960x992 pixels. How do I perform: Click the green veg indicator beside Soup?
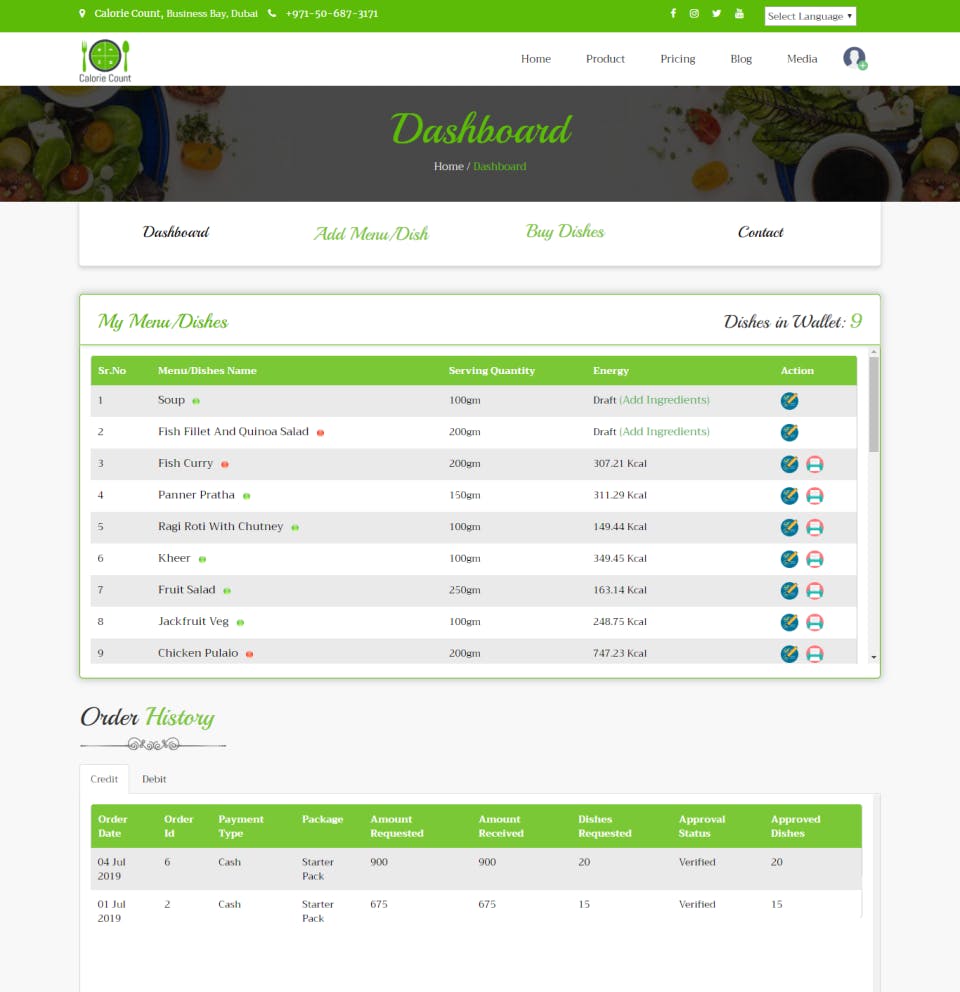[x=196, y=401]
